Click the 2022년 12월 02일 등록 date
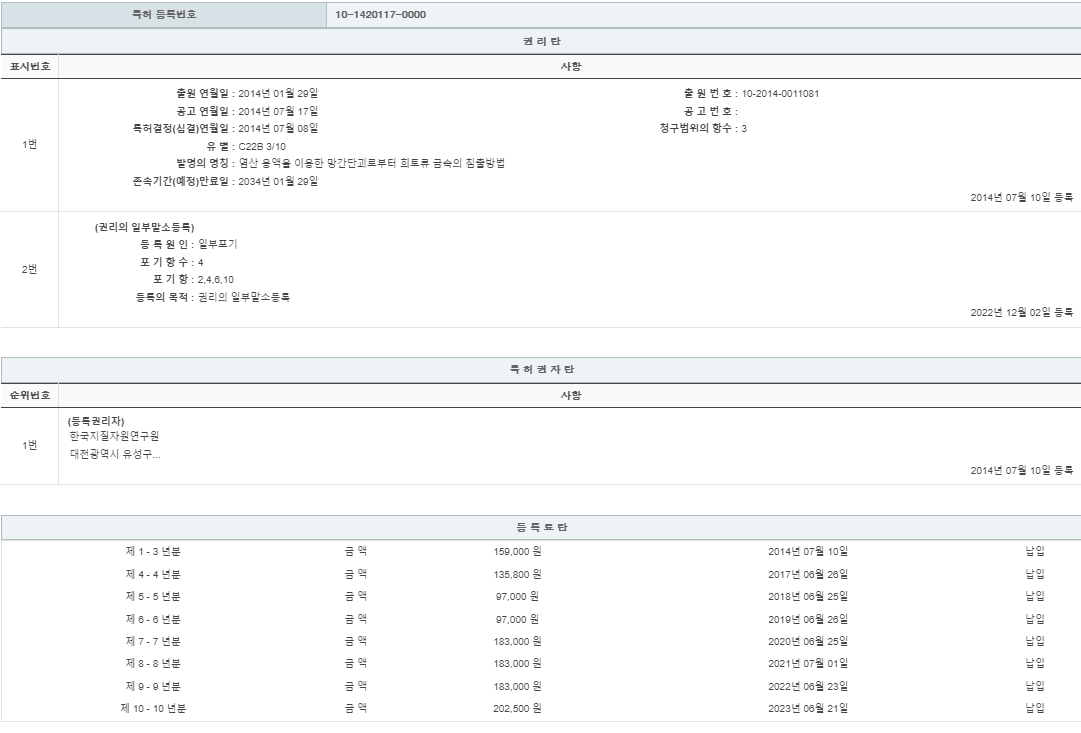The image size is (1081, 733). coord(1022,312)
